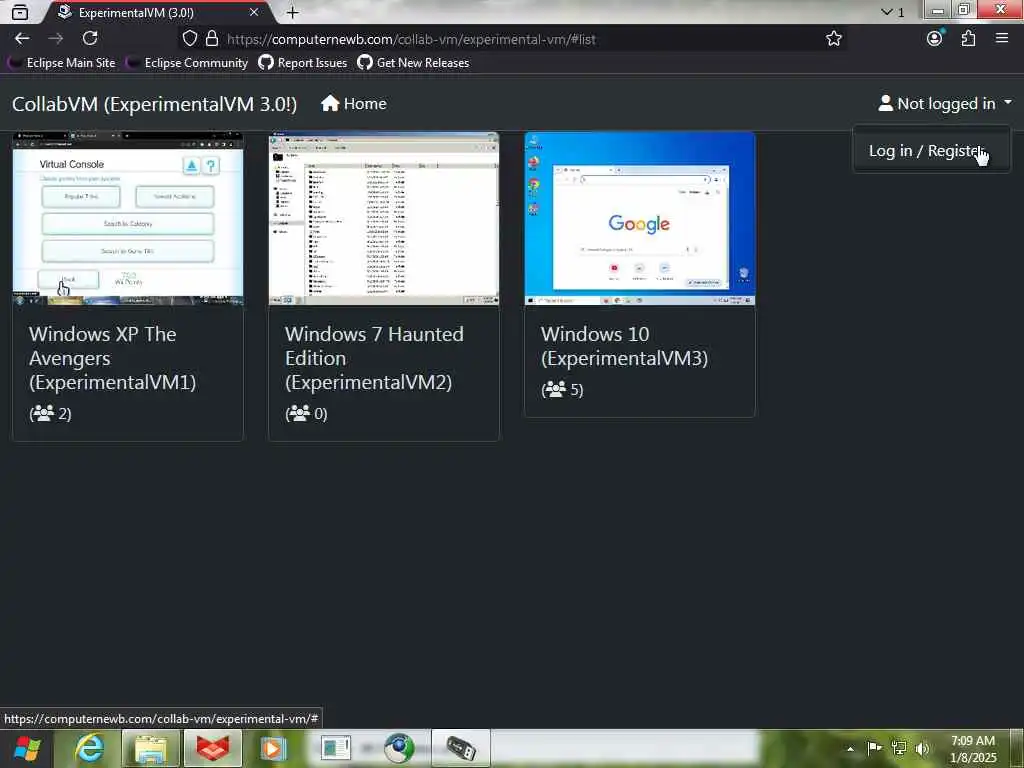Click the Action Center flag tray icon
1024x768 pixels.
[x=874, y=748]
